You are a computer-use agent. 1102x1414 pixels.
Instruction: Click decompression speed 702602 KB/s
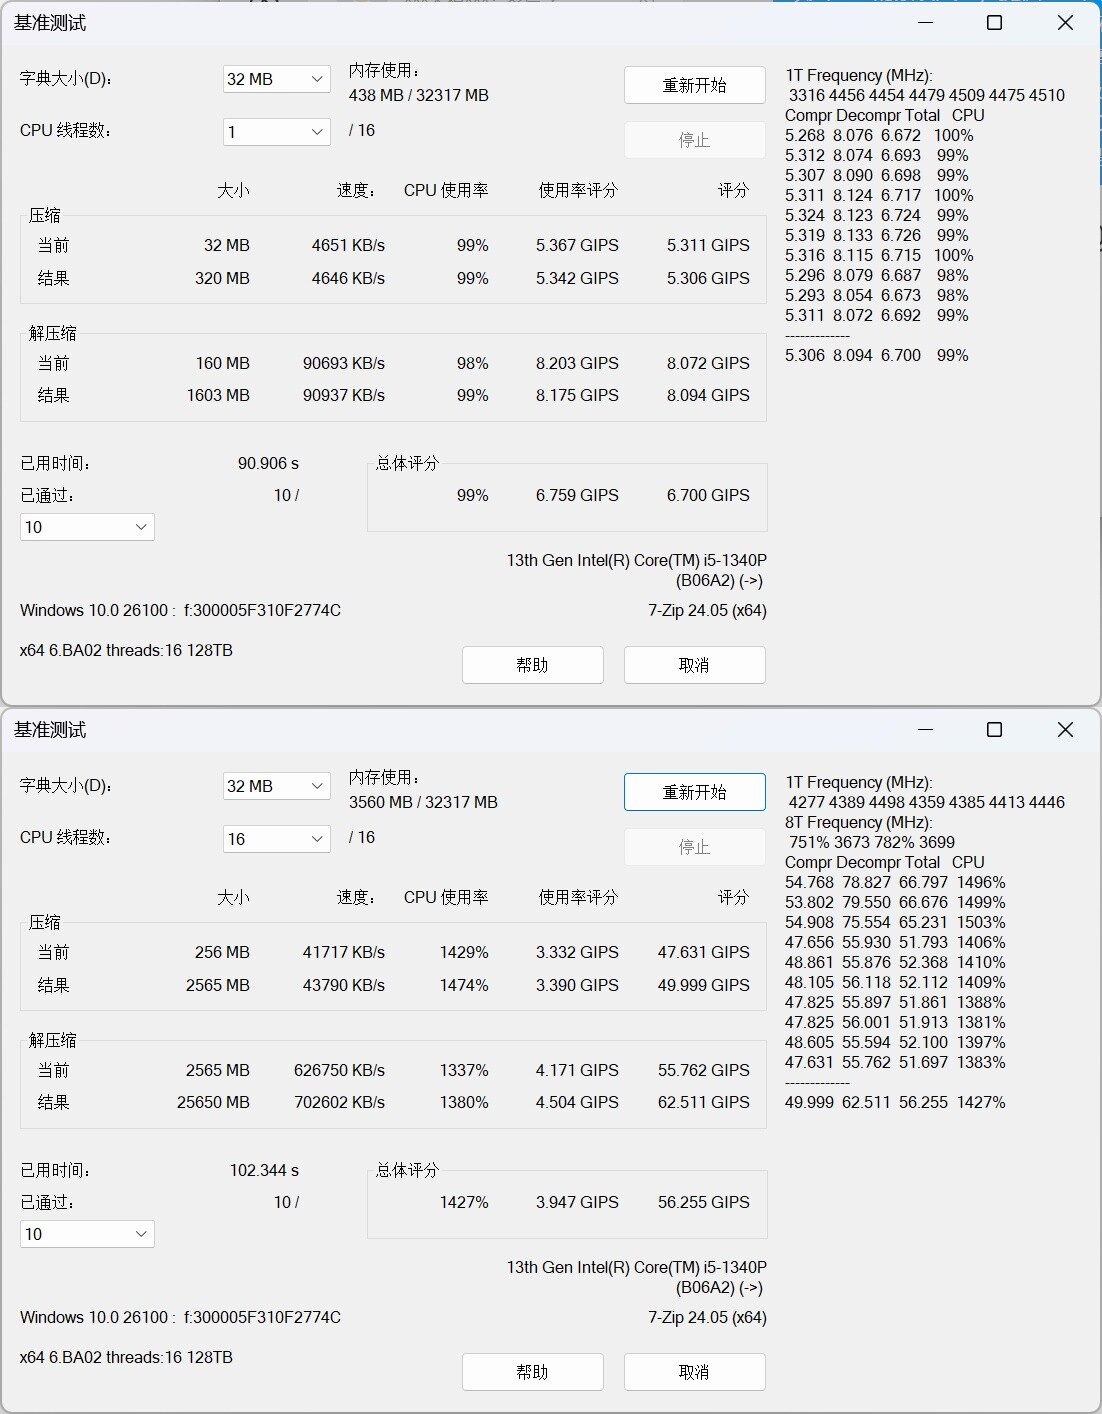click(x=340, y=1102)
